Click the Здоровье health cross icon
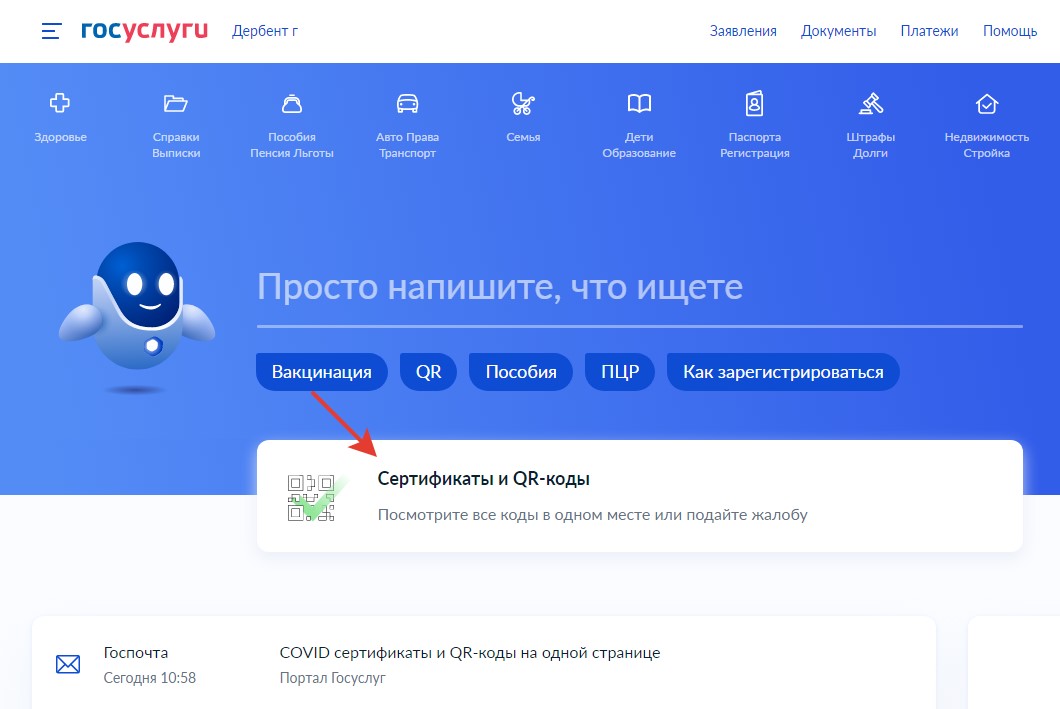This screenshot has width=1060, height=709. 60,103
